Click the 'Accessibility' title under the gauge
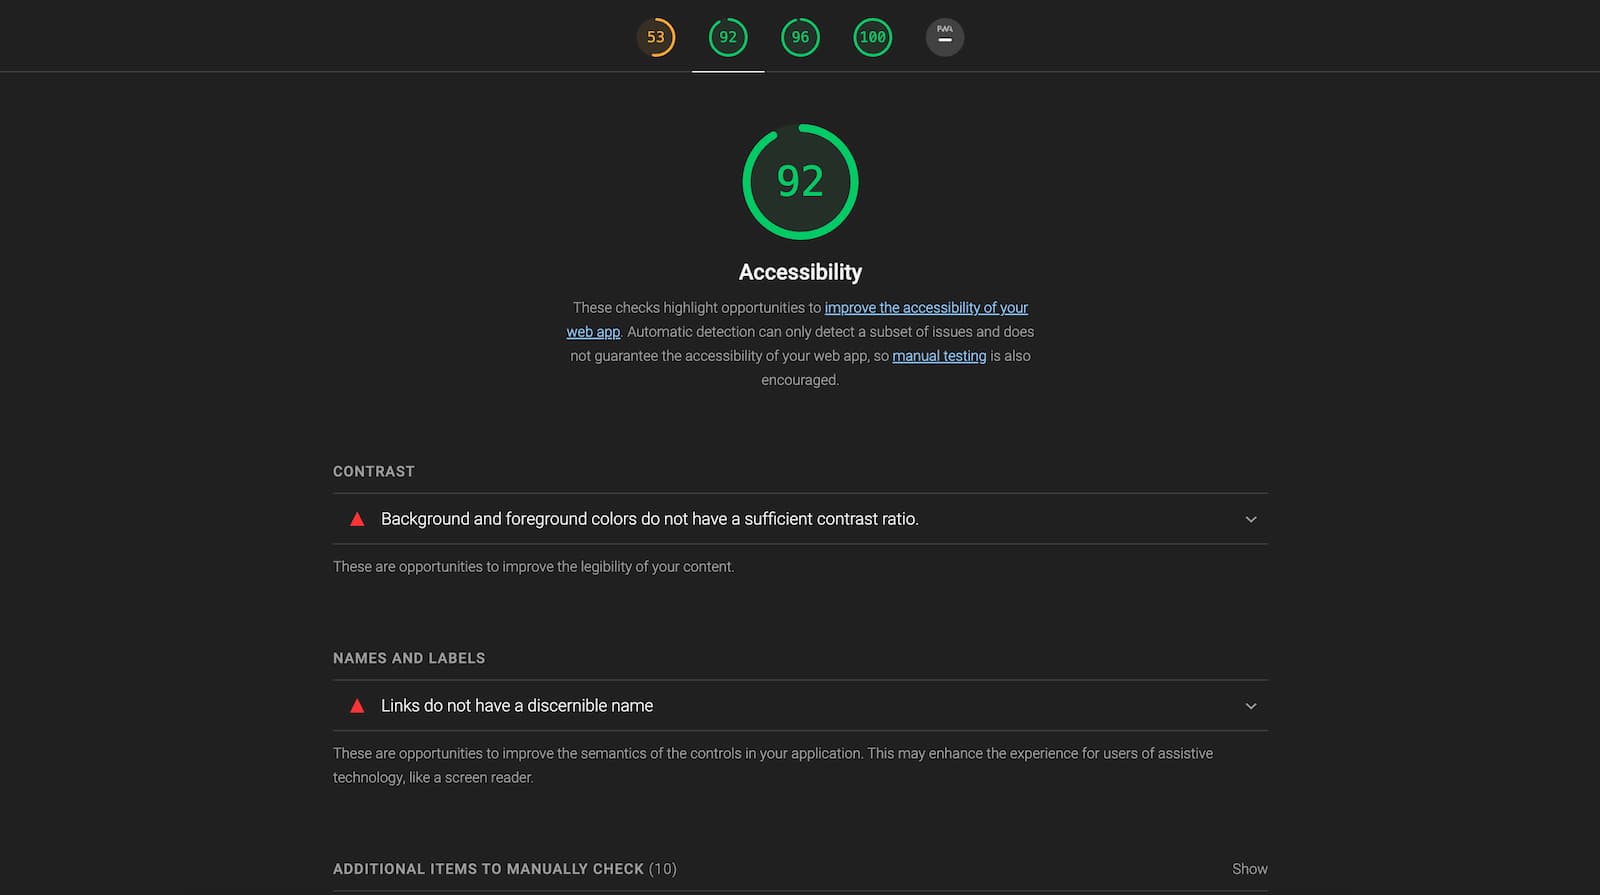This screenshot has width=1600, height=895. pyautogui.click(x=800, y=272)
